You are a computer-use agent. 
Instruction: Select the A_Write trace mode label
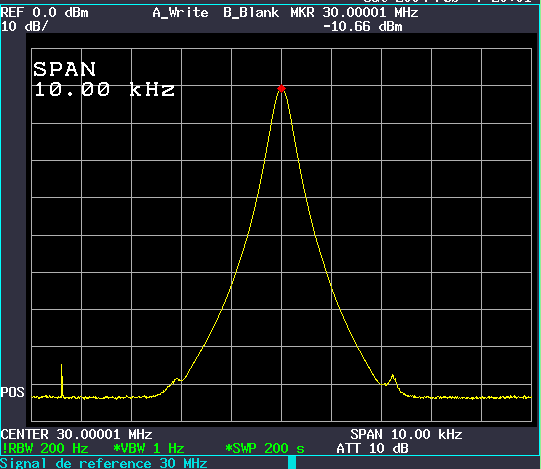pos(180,13)
